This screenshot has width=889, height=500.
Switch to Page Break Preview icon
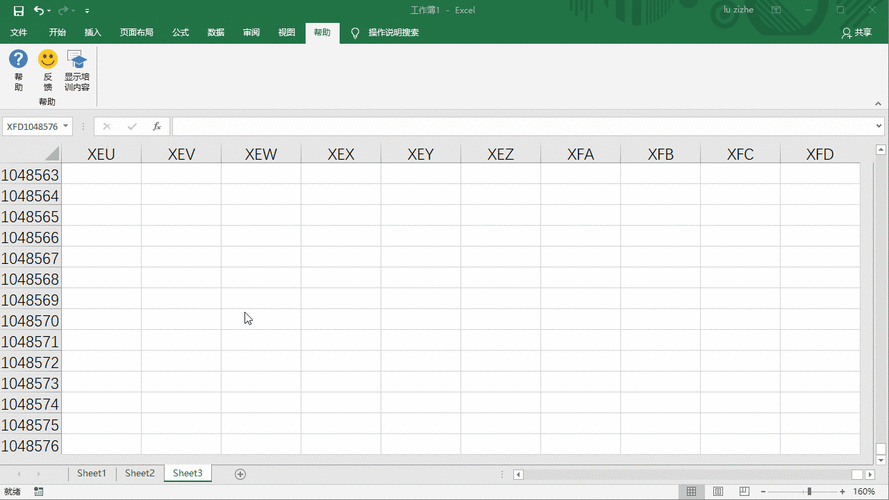(744, 491)
